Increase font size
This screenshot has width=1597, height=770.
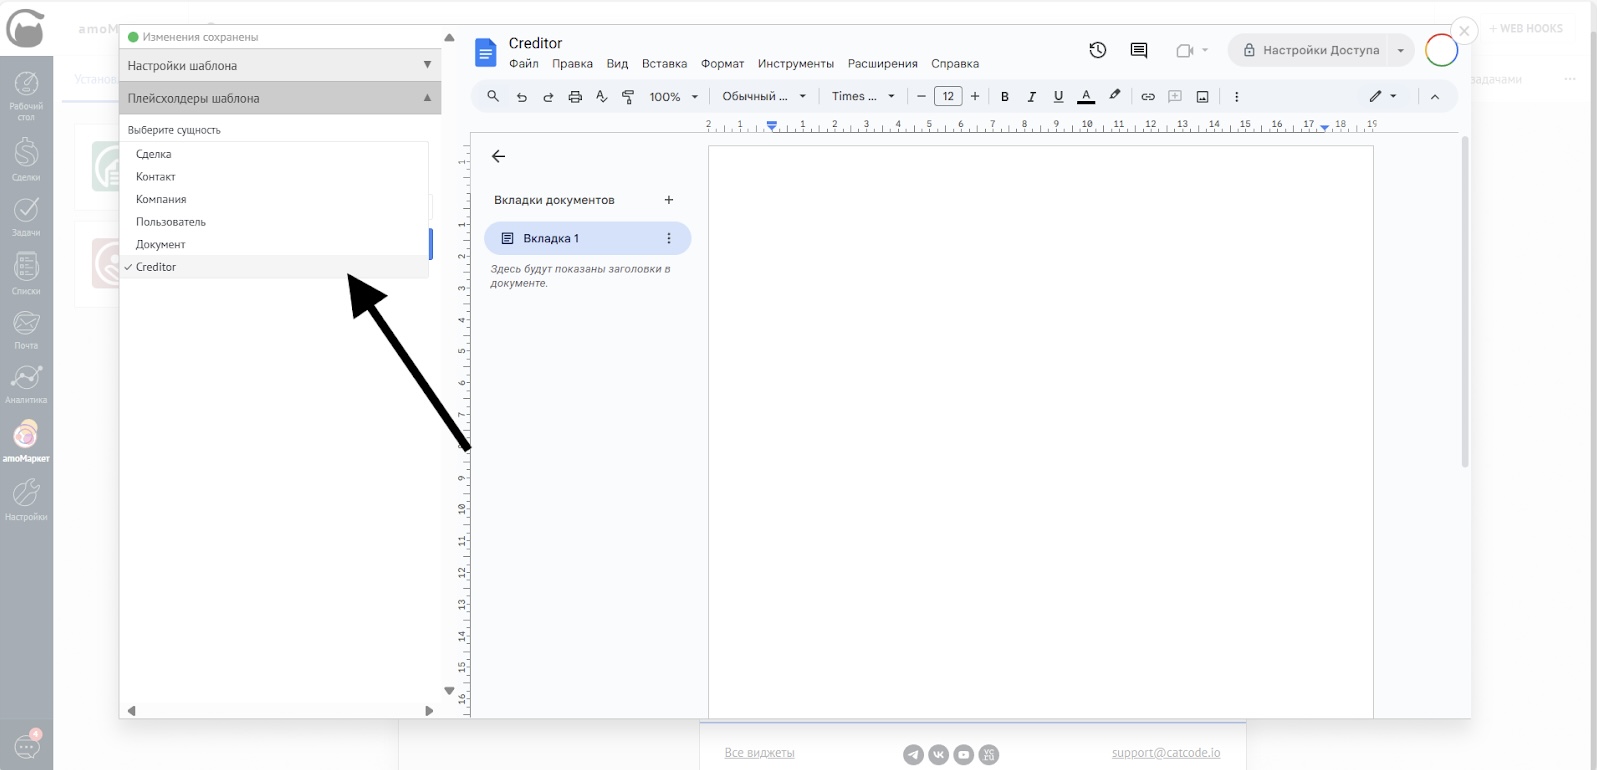click(975, 97)
